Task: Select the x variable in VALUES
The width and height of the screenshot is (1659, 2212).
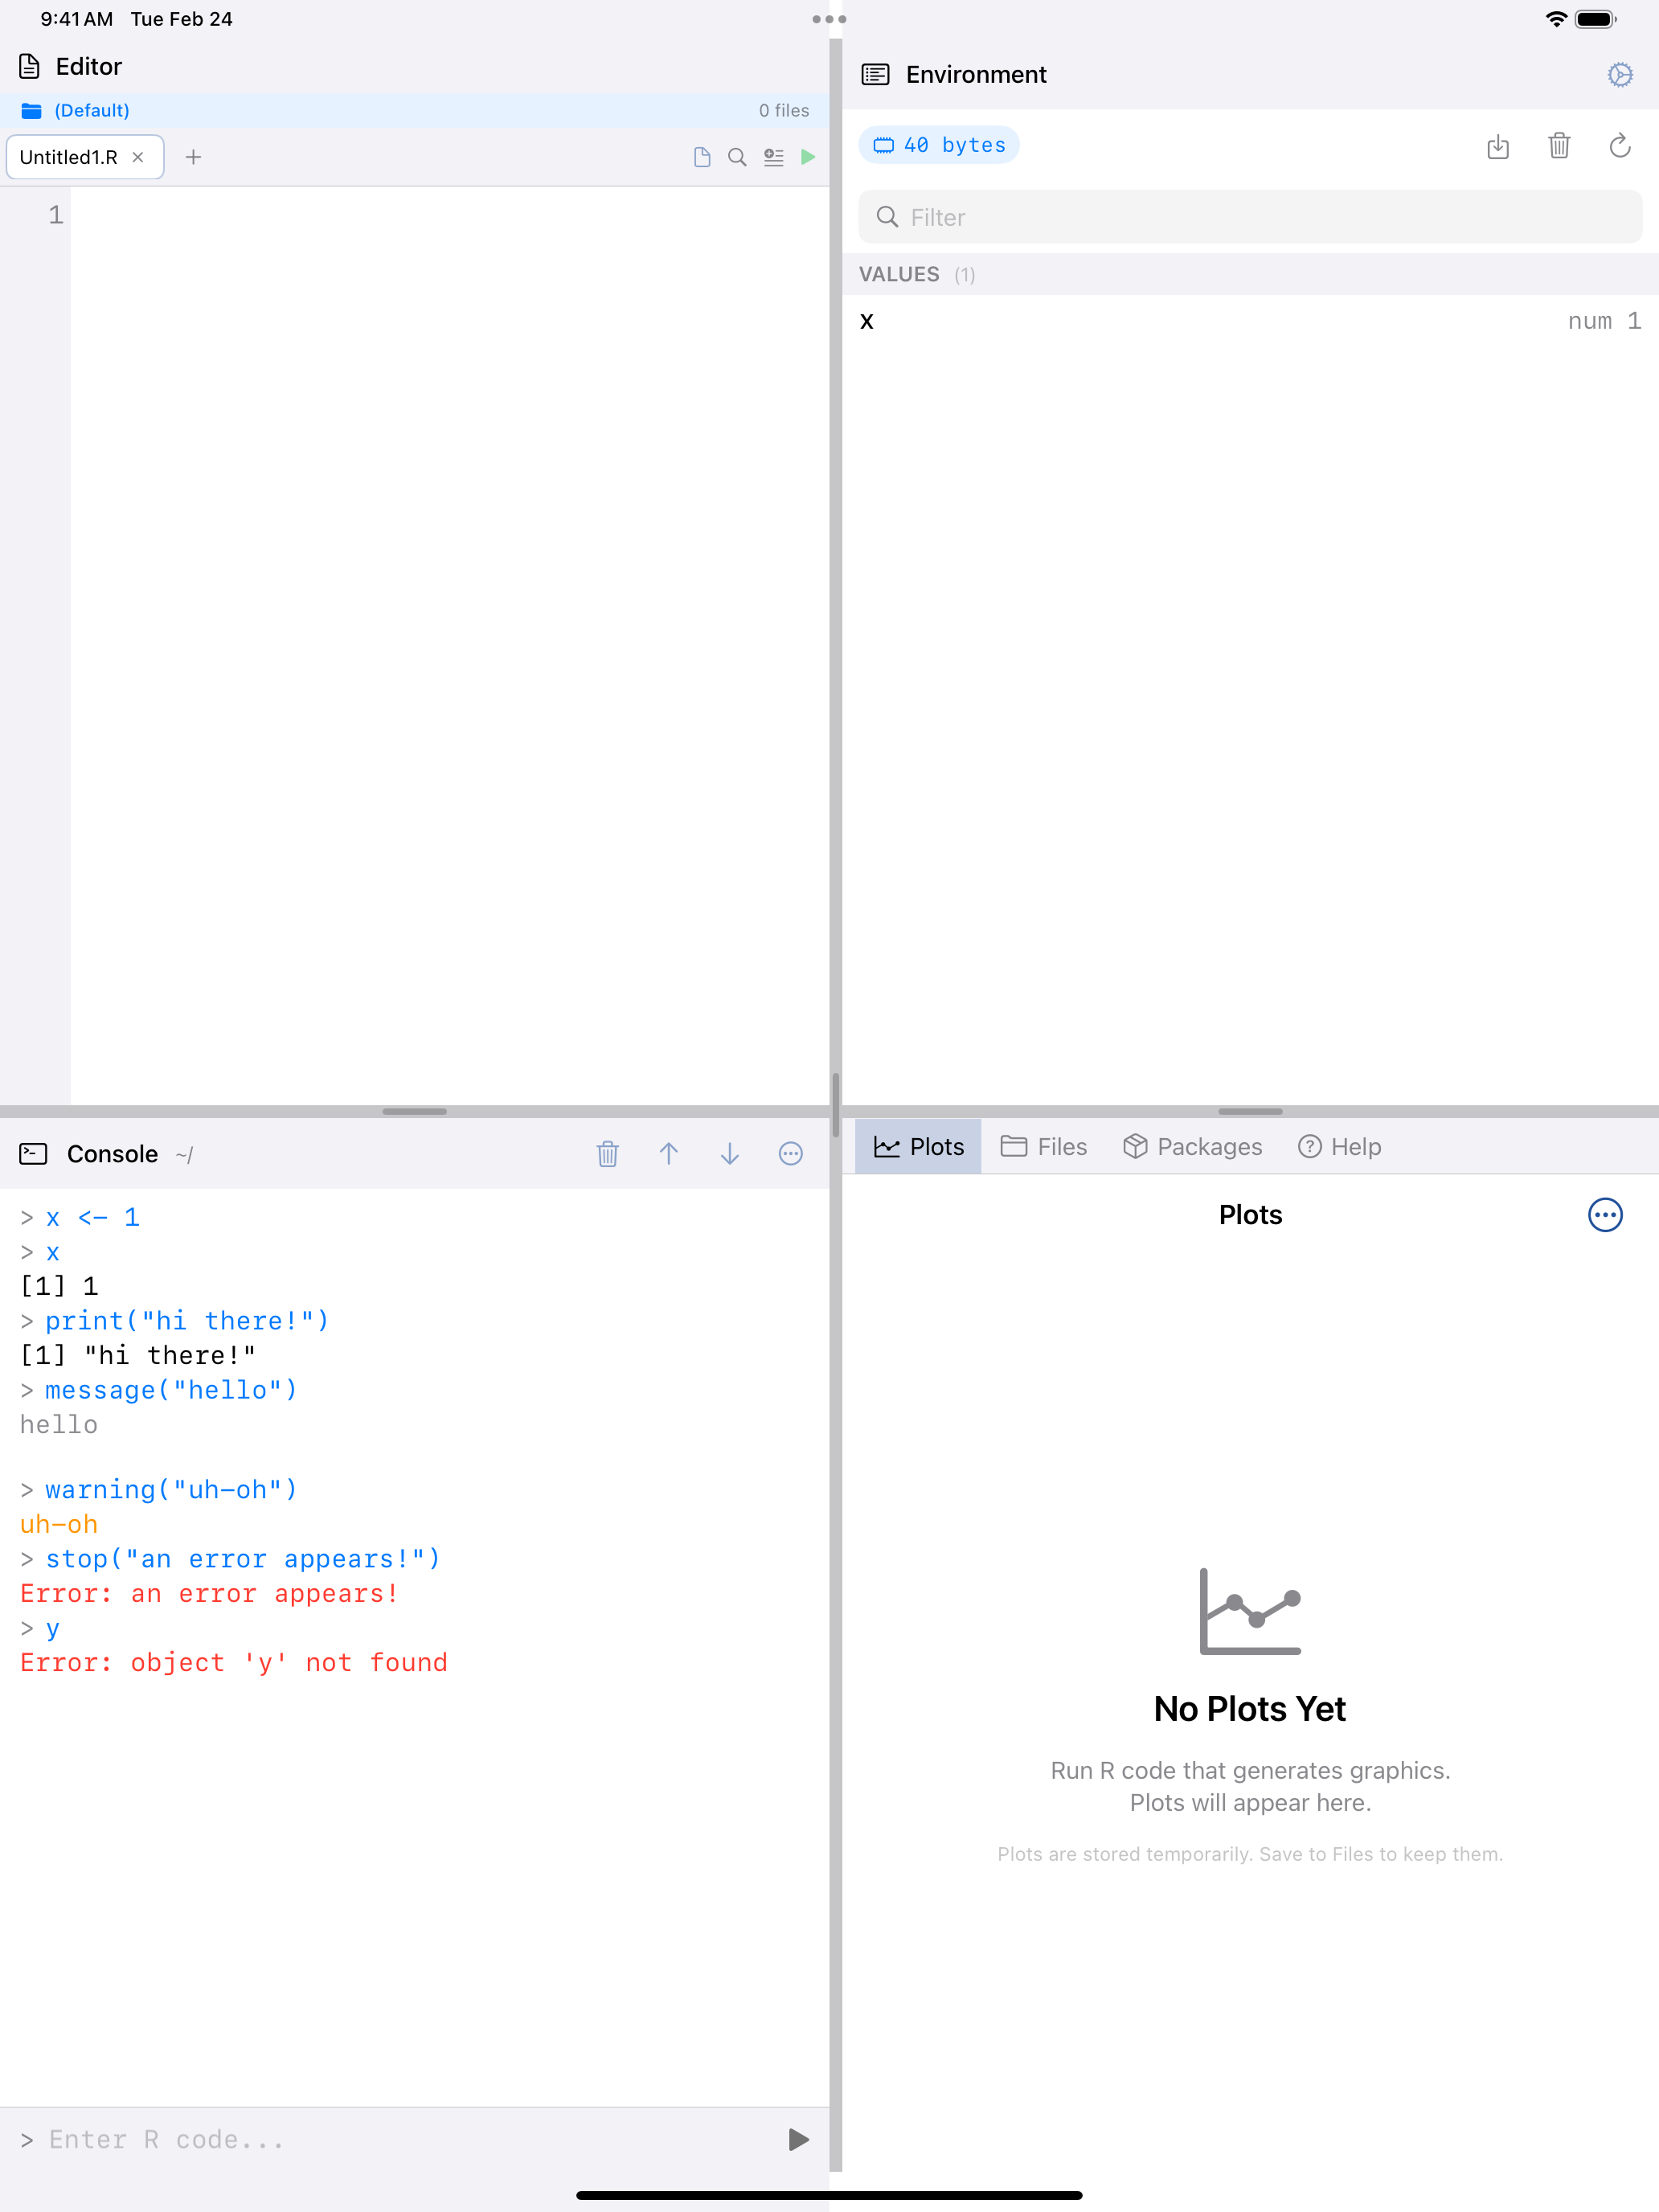Action: coord(866,320)
